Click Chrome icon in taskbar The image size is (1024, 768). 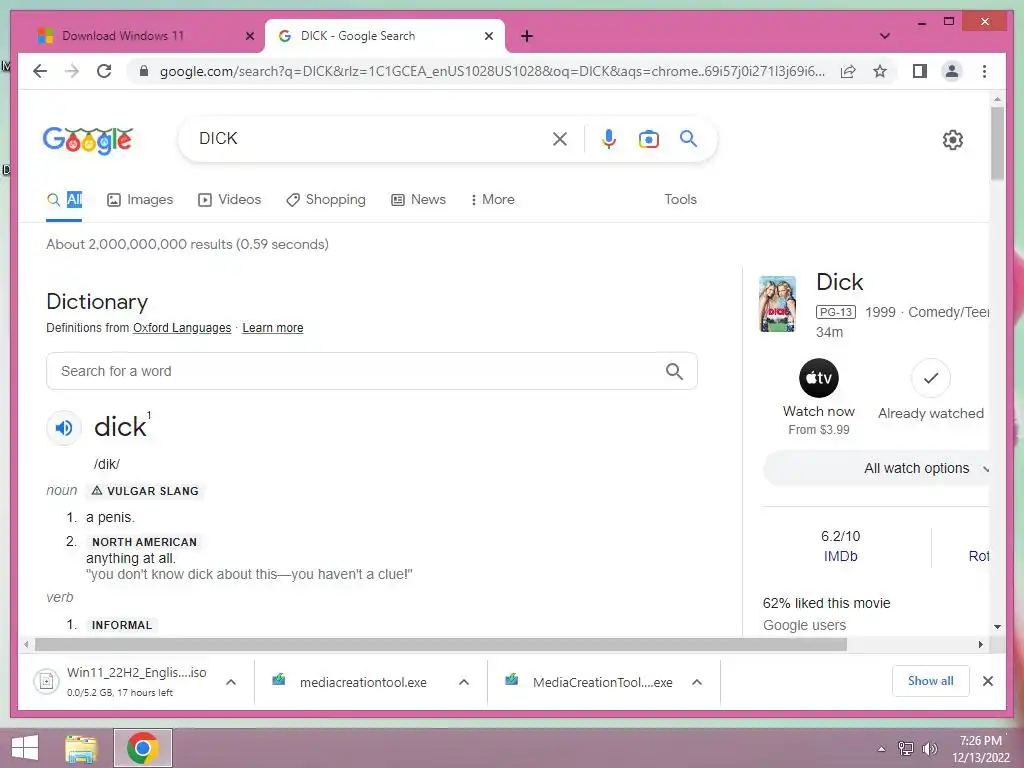click(142, 748)
